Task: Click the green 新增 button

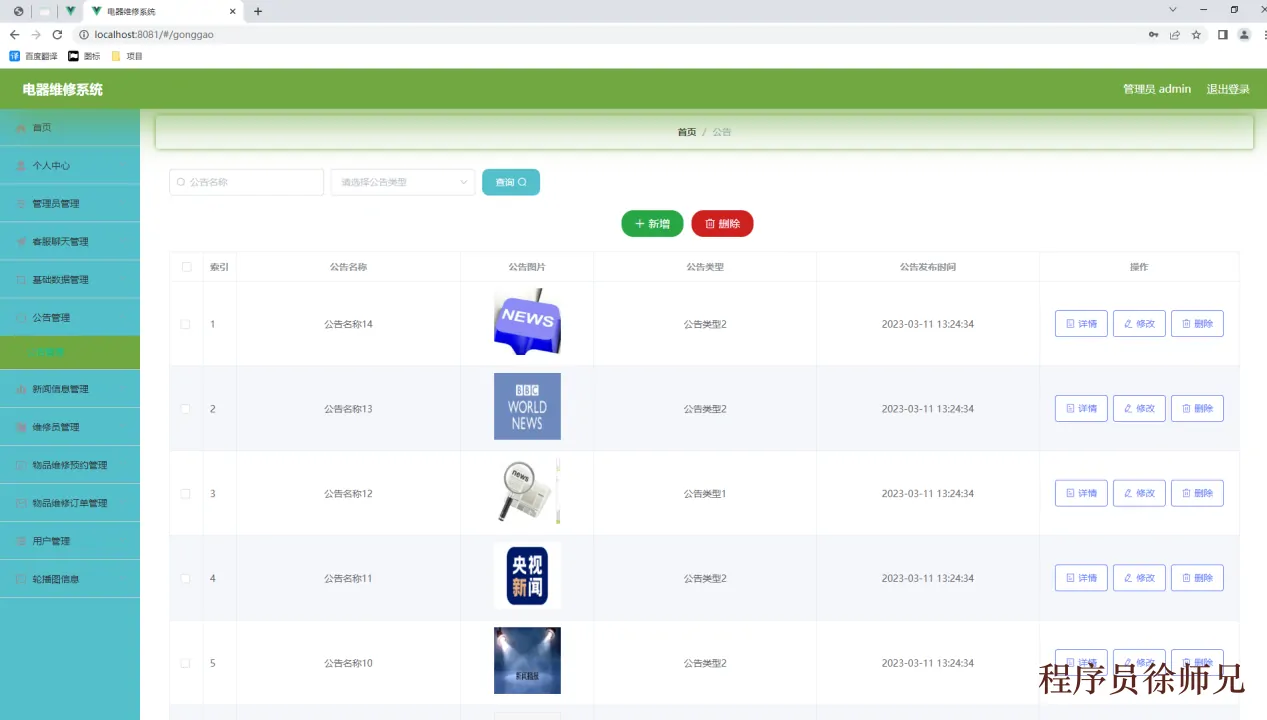Action: point(652,224)
